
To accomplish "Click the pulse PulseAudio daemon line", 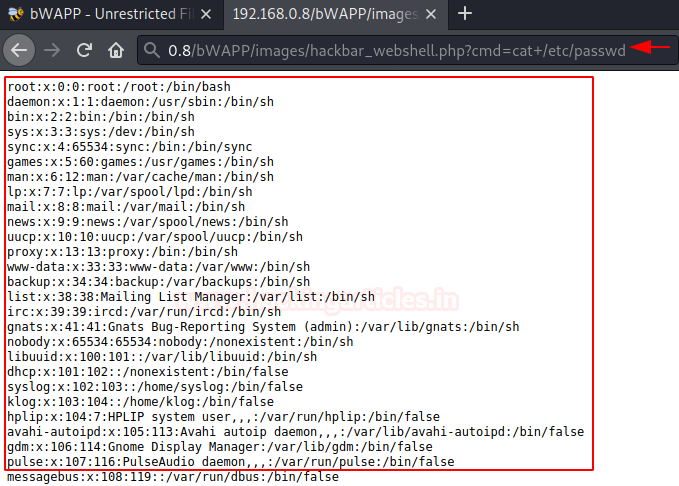I will 231,462.
